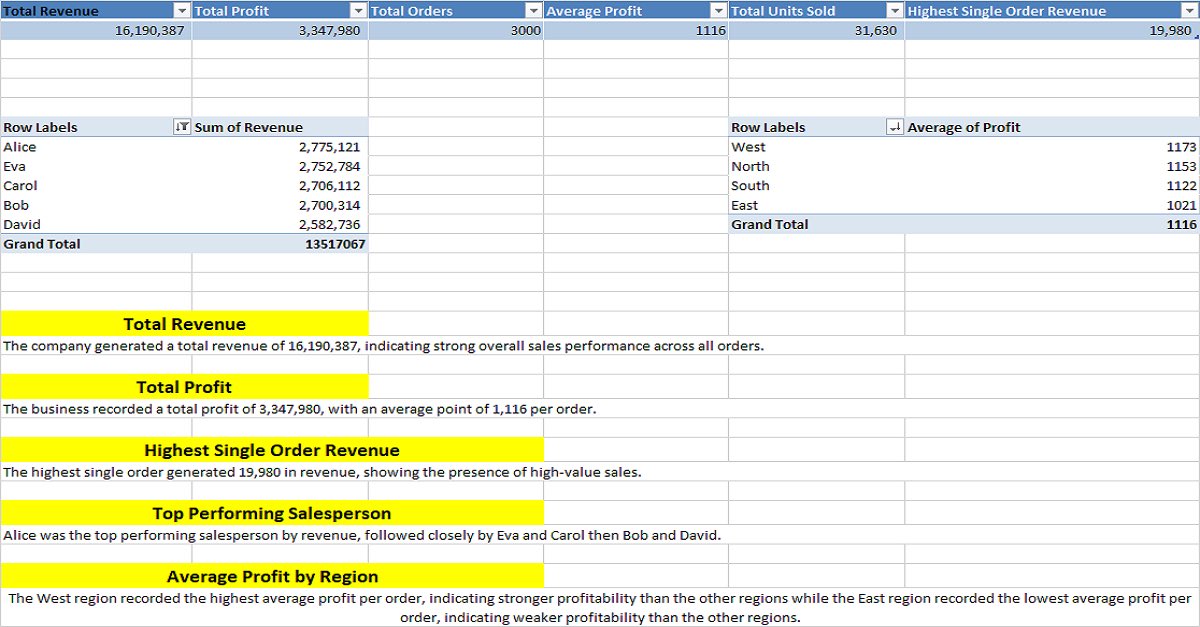Click Carol's revenue value 2,706,112
Viewport: 1200px width, 627px height.
pyautogui.click(x=280, y=186)
